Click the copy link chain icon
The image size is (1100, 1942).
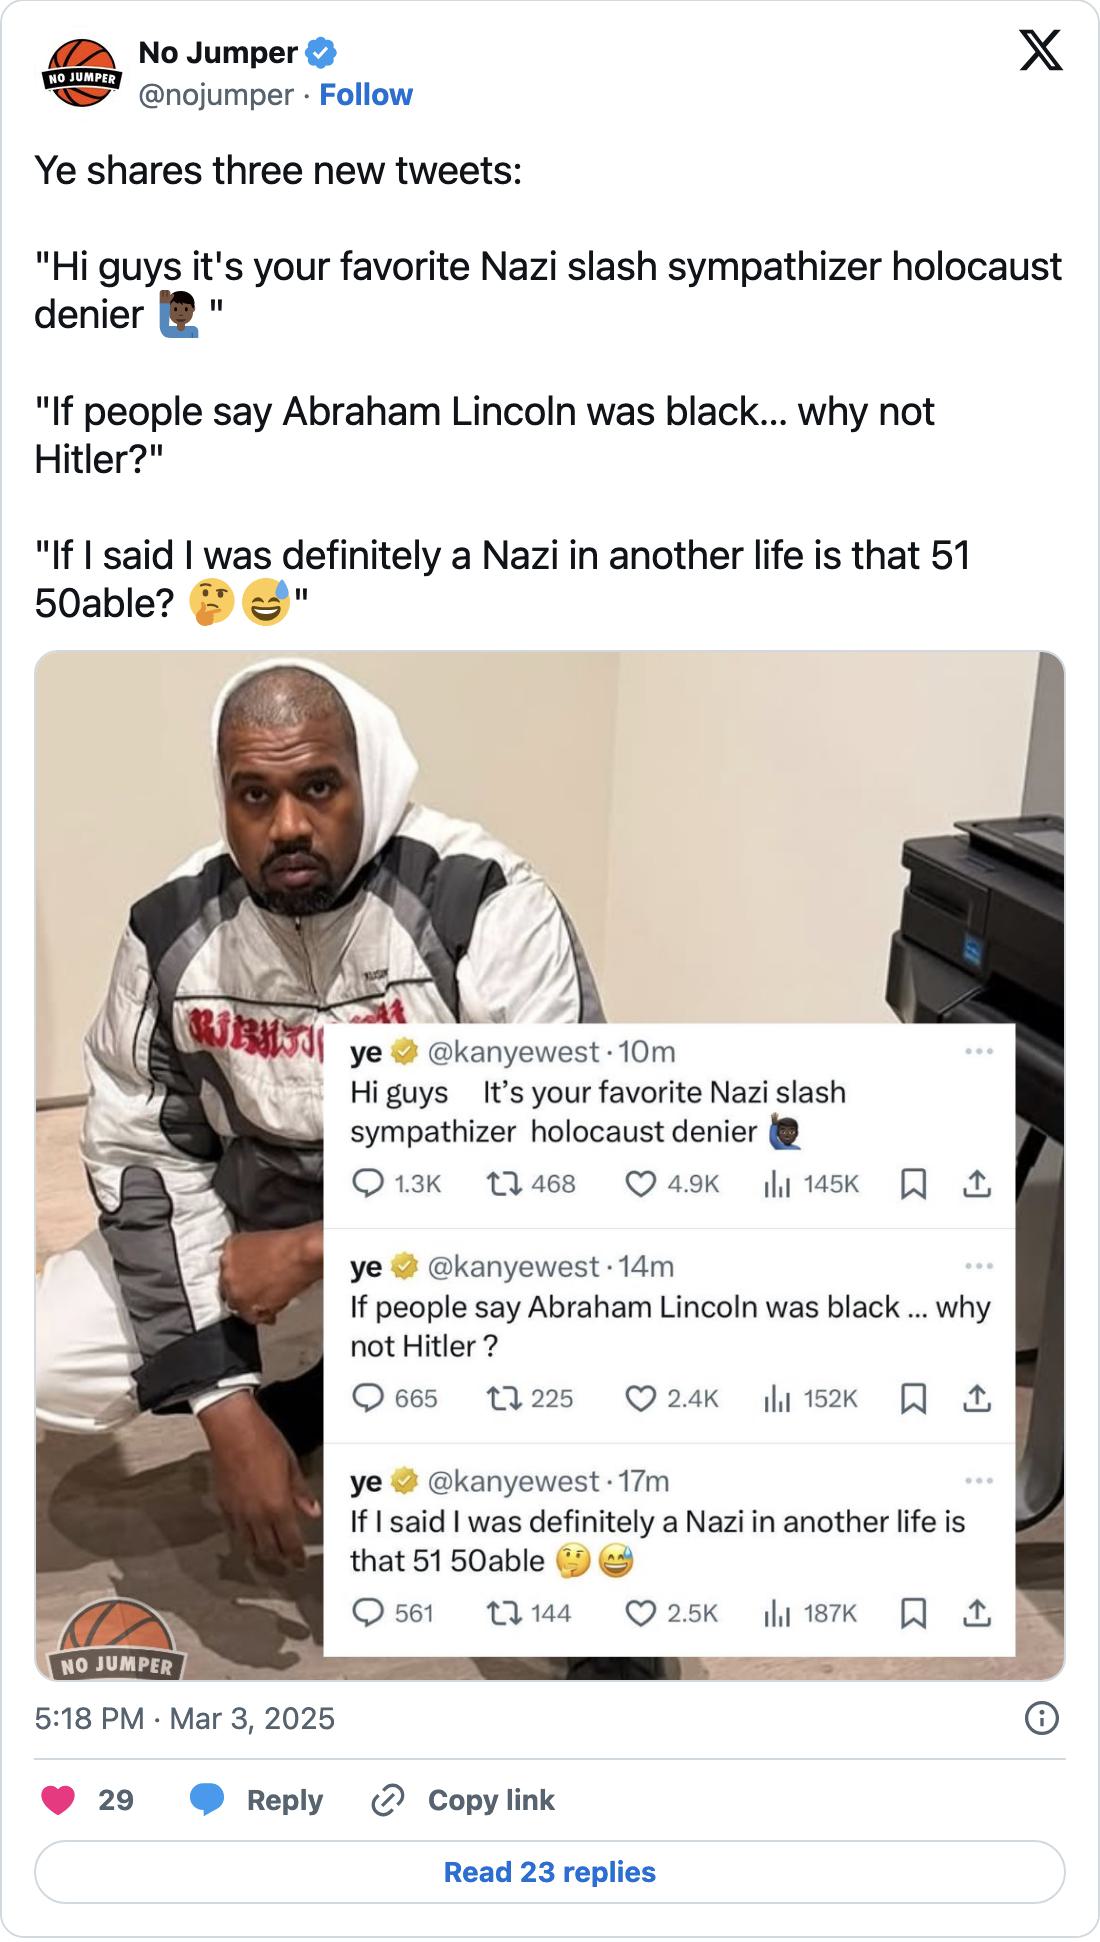point(387,1800)
